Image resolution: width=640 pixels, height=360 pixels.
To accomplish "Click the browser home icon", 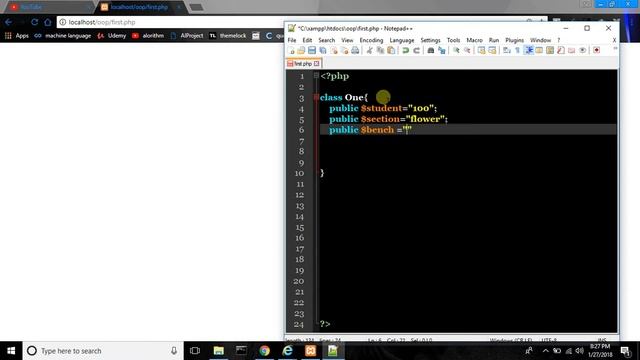I will 48,22.
